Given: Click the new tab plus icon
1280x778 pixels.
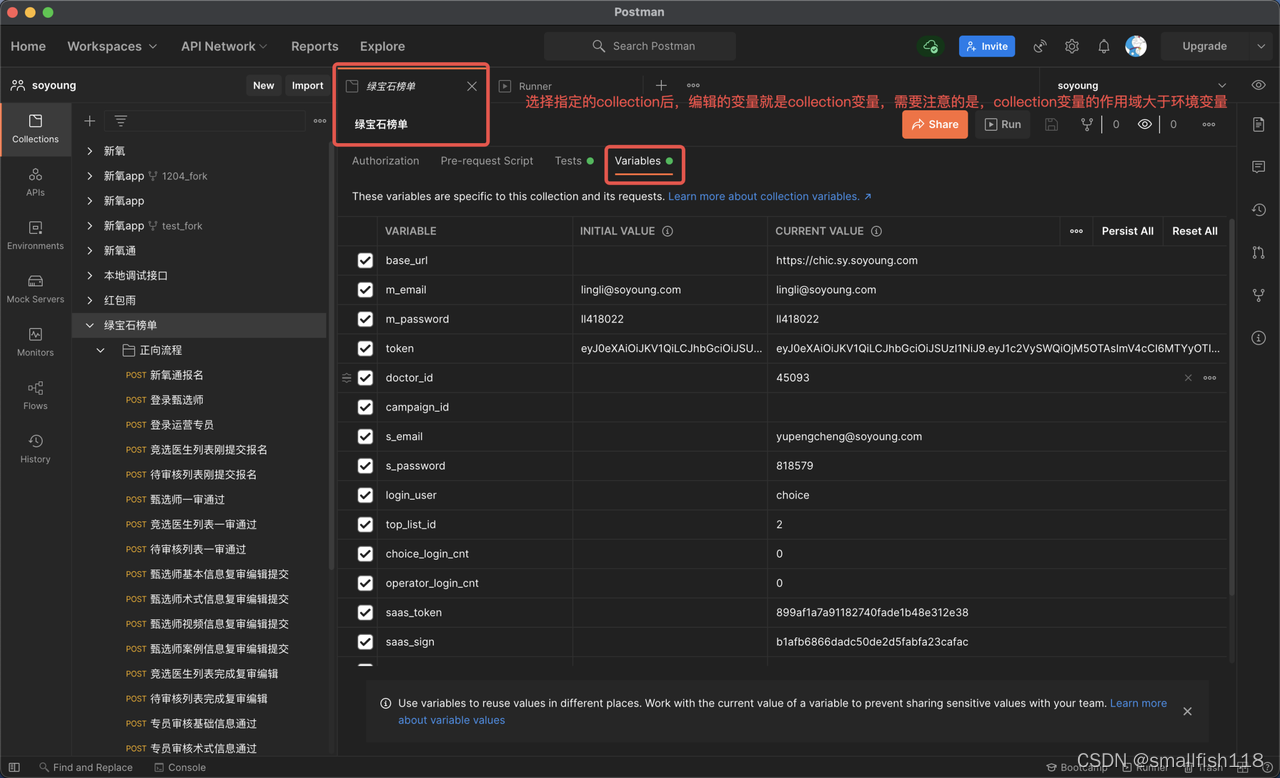Looking at the screenshot, I should pos(661,86).
